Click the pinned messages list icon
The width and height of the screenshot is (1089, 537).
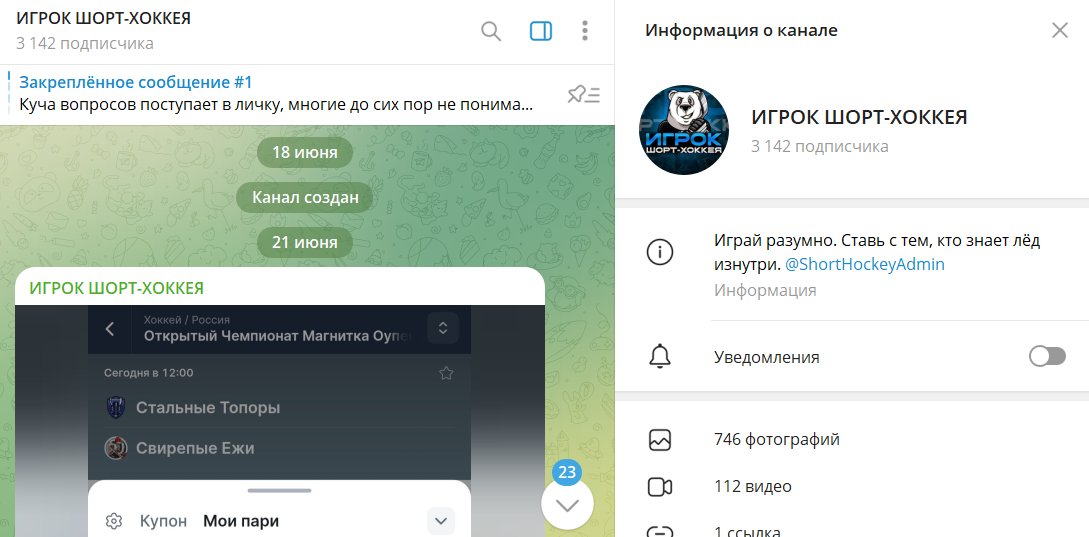click(583, 95)
